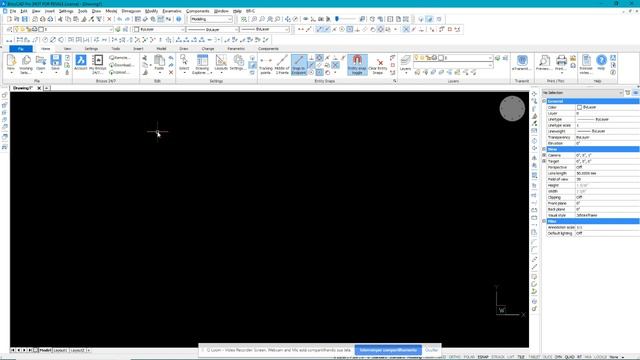Click the red Erase X in Edit panel
This screenshot has width=640, height=360.
(x=171, y=72)
